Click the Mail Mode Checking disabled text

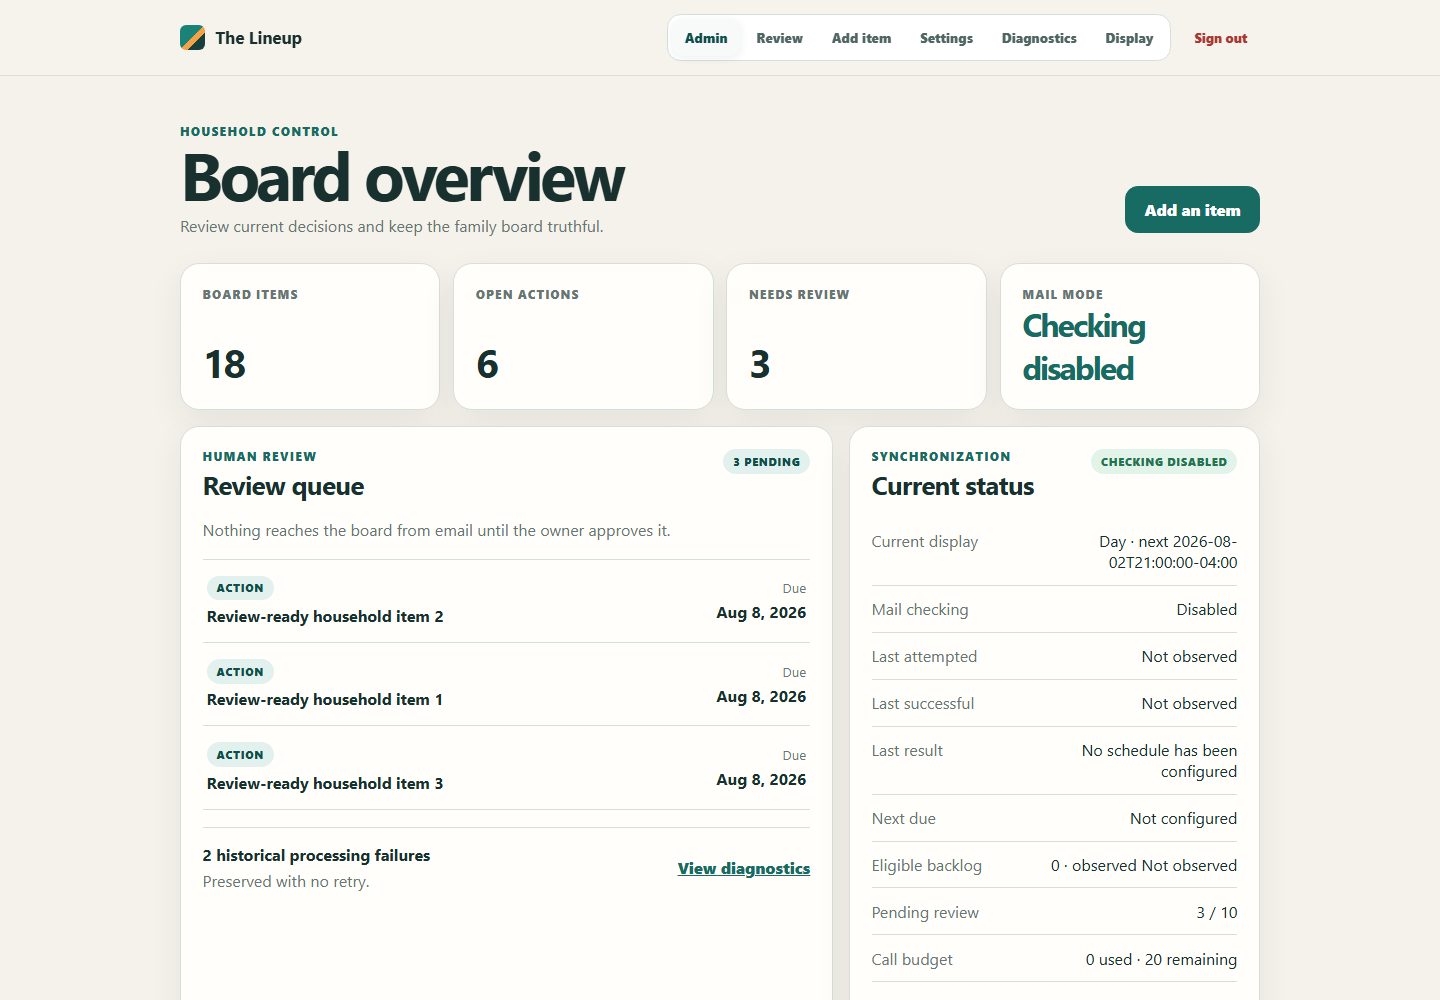1084,347
